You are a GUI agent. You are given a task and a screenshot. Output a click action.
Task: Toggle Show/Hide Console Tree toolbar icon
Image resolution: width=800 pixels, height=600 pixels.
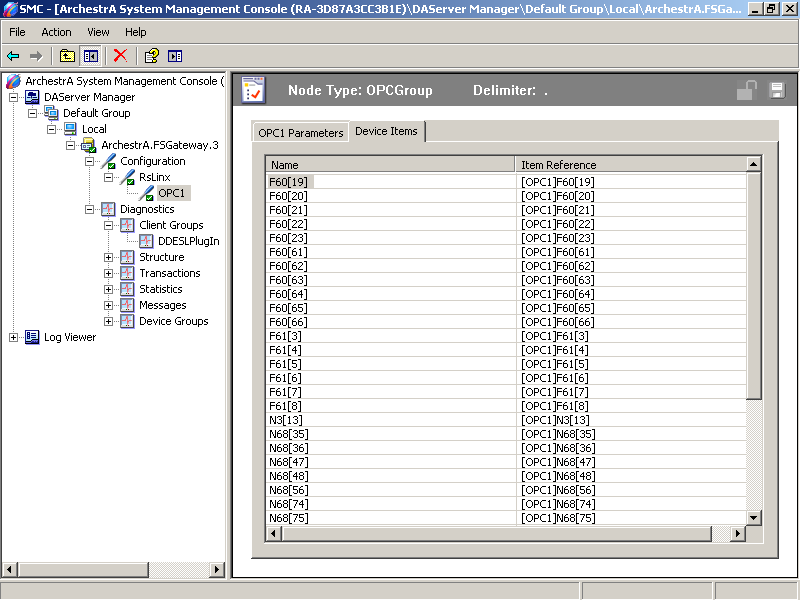tap(91, 56)
